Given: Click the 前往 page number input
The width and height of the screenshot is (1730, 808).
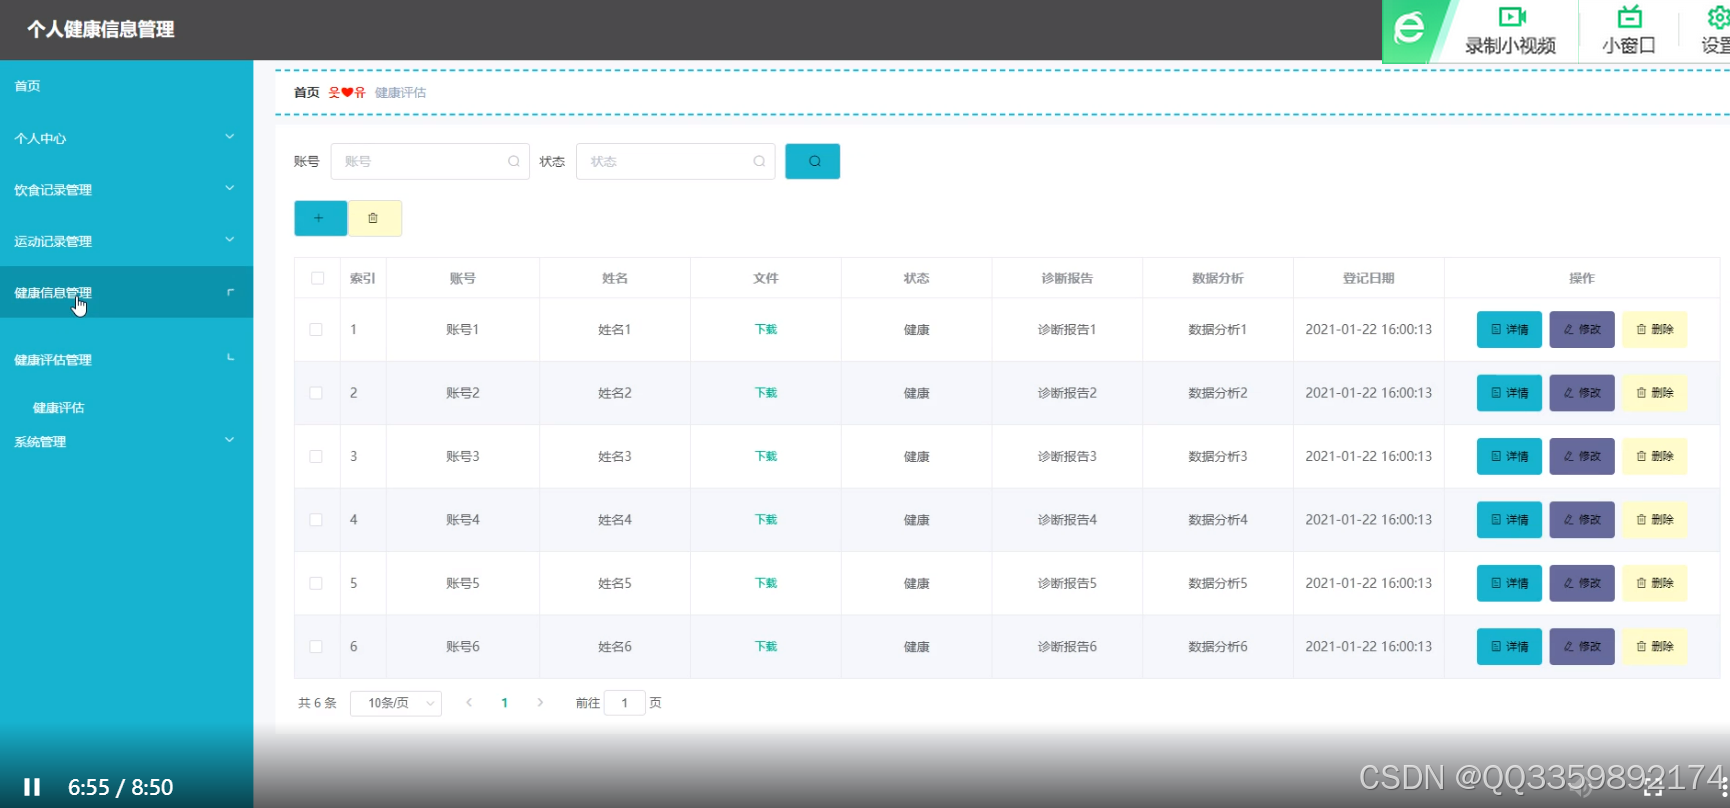Looking at the screenshot, I should pyautogui.click(x=625, y=703).
